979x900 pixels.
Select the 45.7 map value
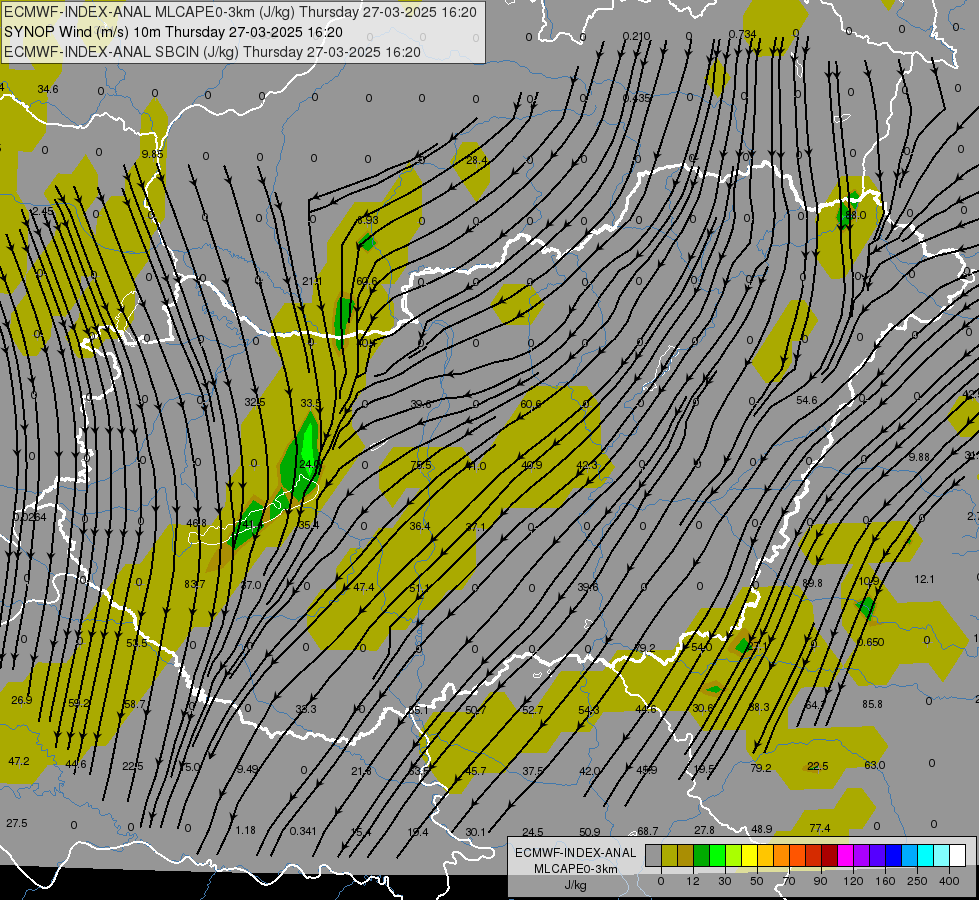tap(476, 771)
